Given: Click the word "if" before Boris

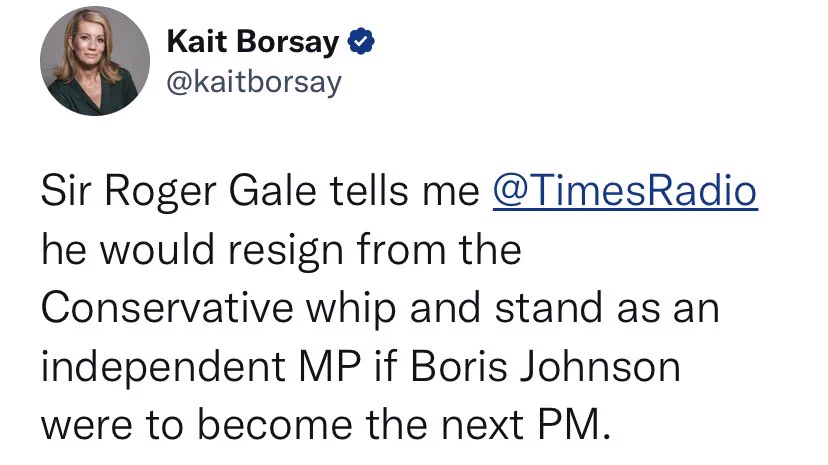Looking at the screenshot, I should tap(385, 366).
